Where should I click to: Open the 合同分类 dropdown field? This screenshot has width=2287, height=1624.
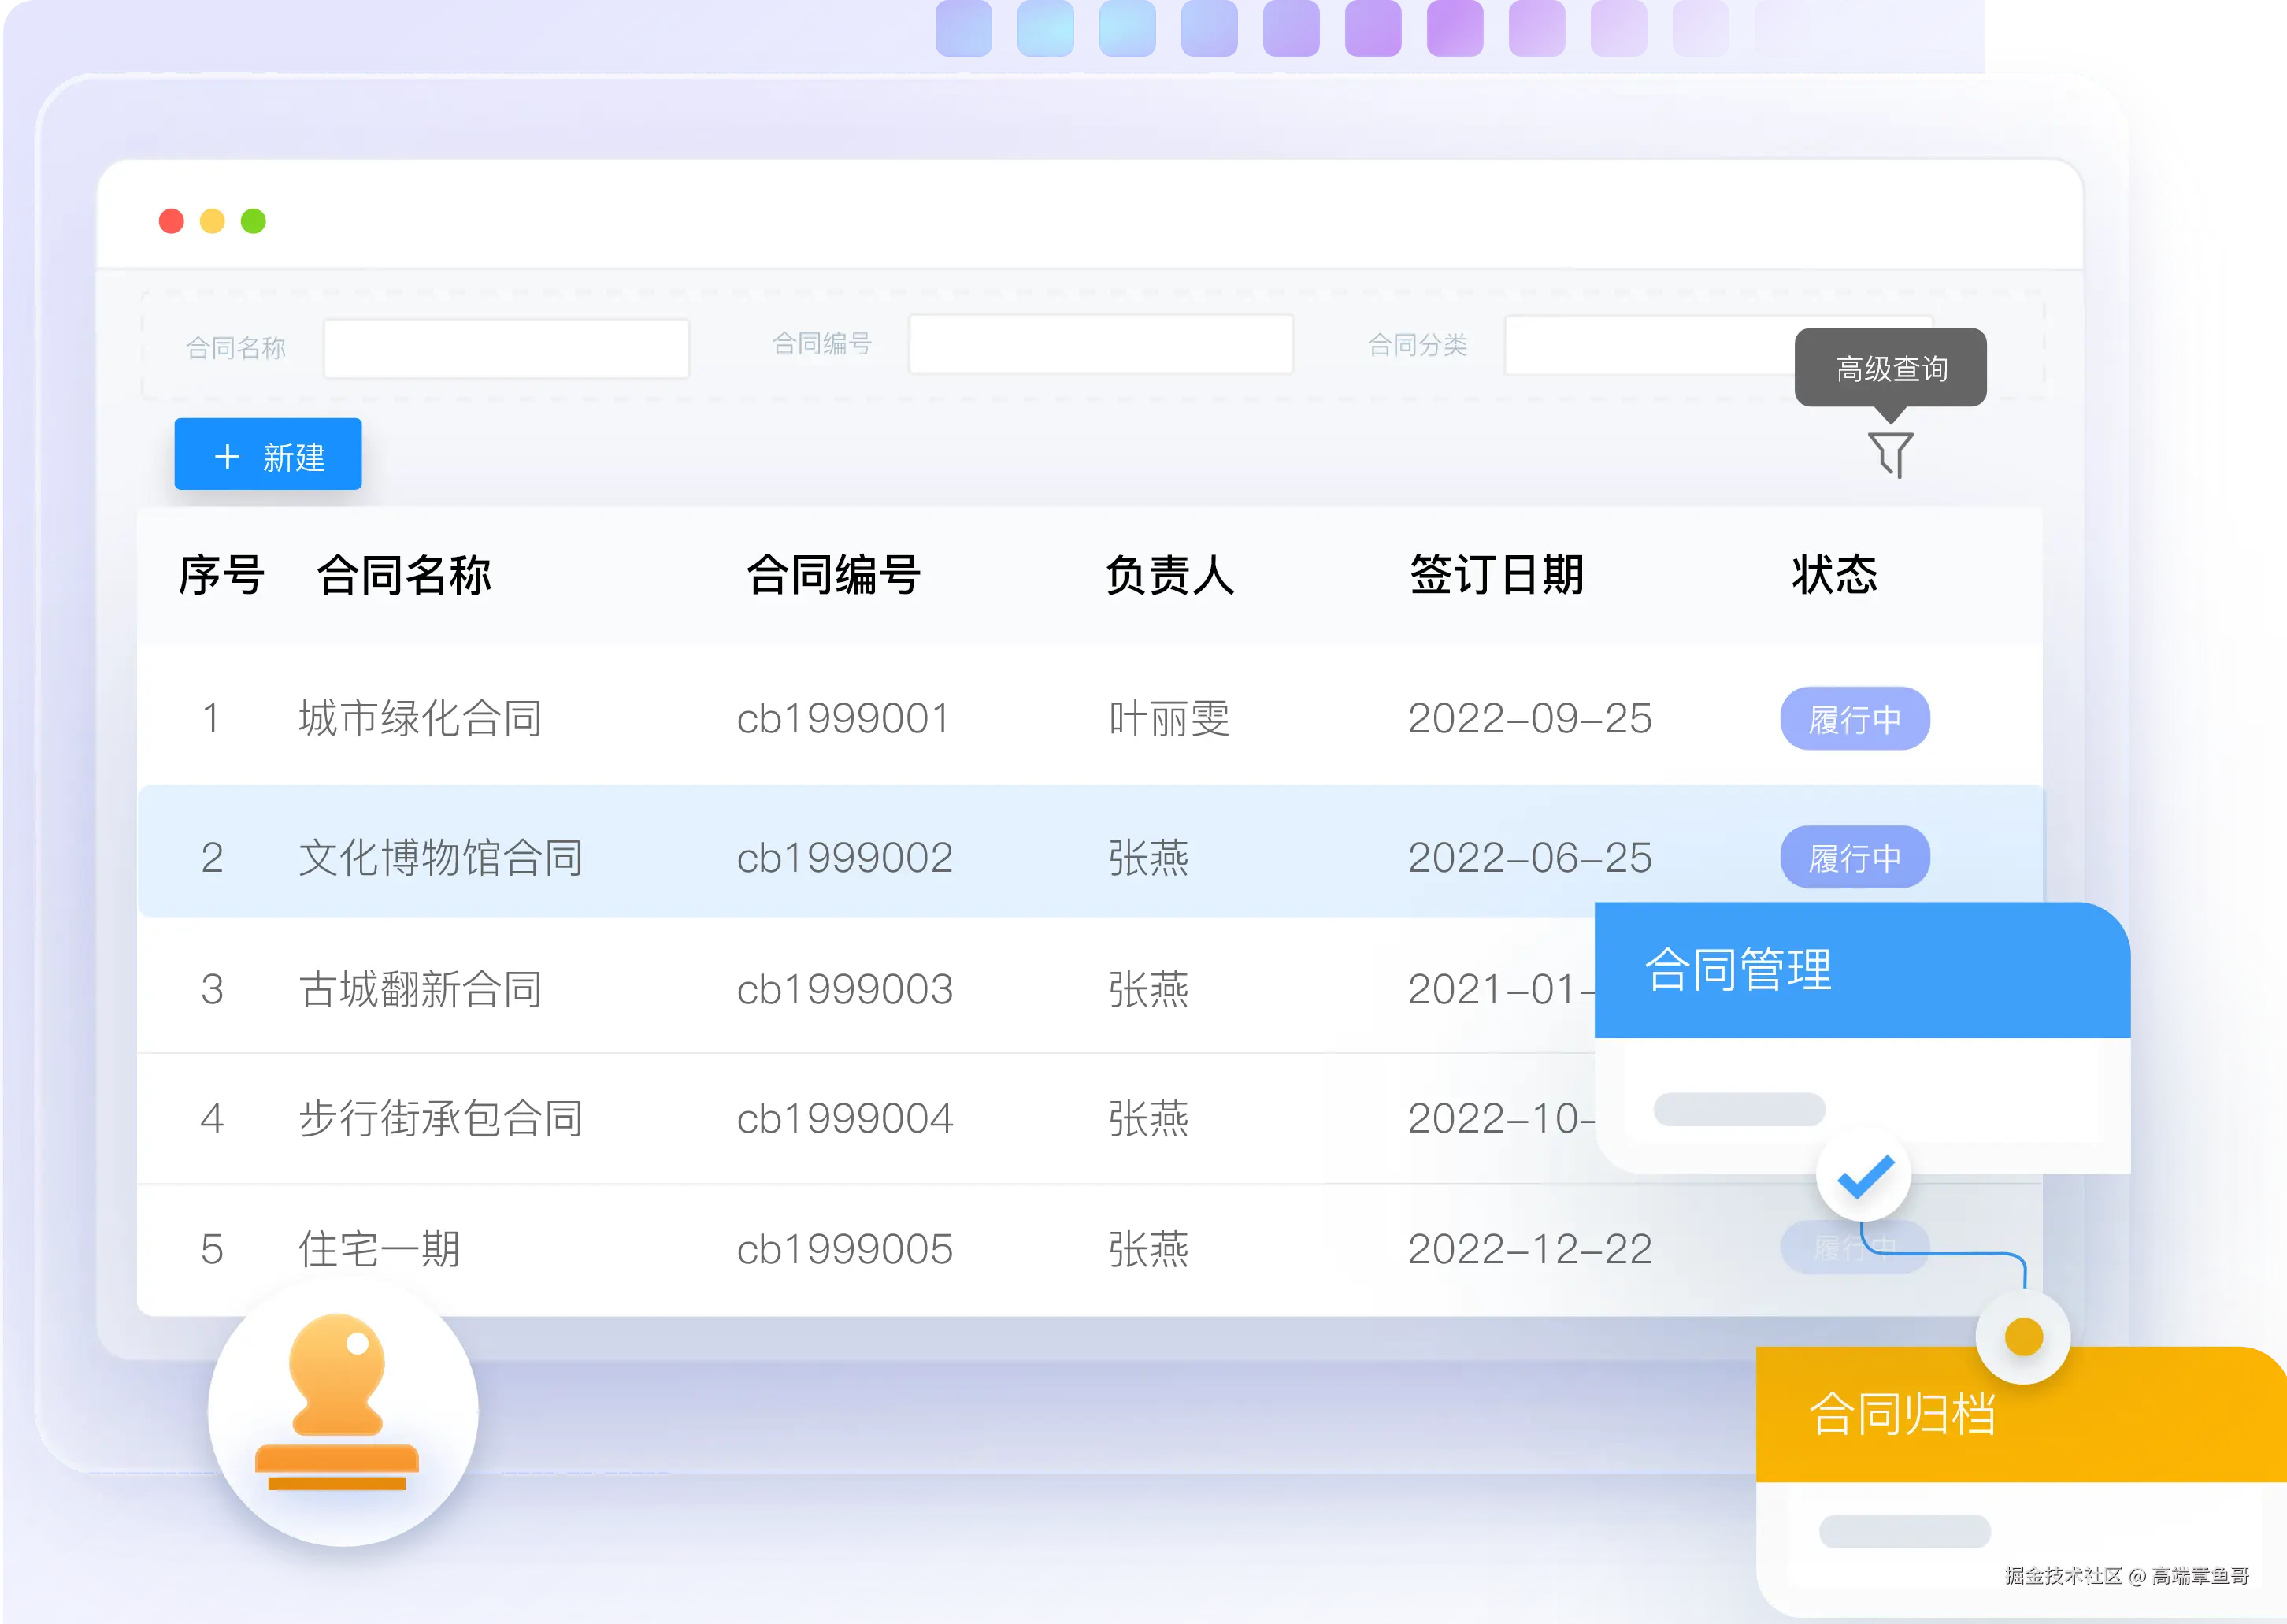click(x=1650, y=346)
